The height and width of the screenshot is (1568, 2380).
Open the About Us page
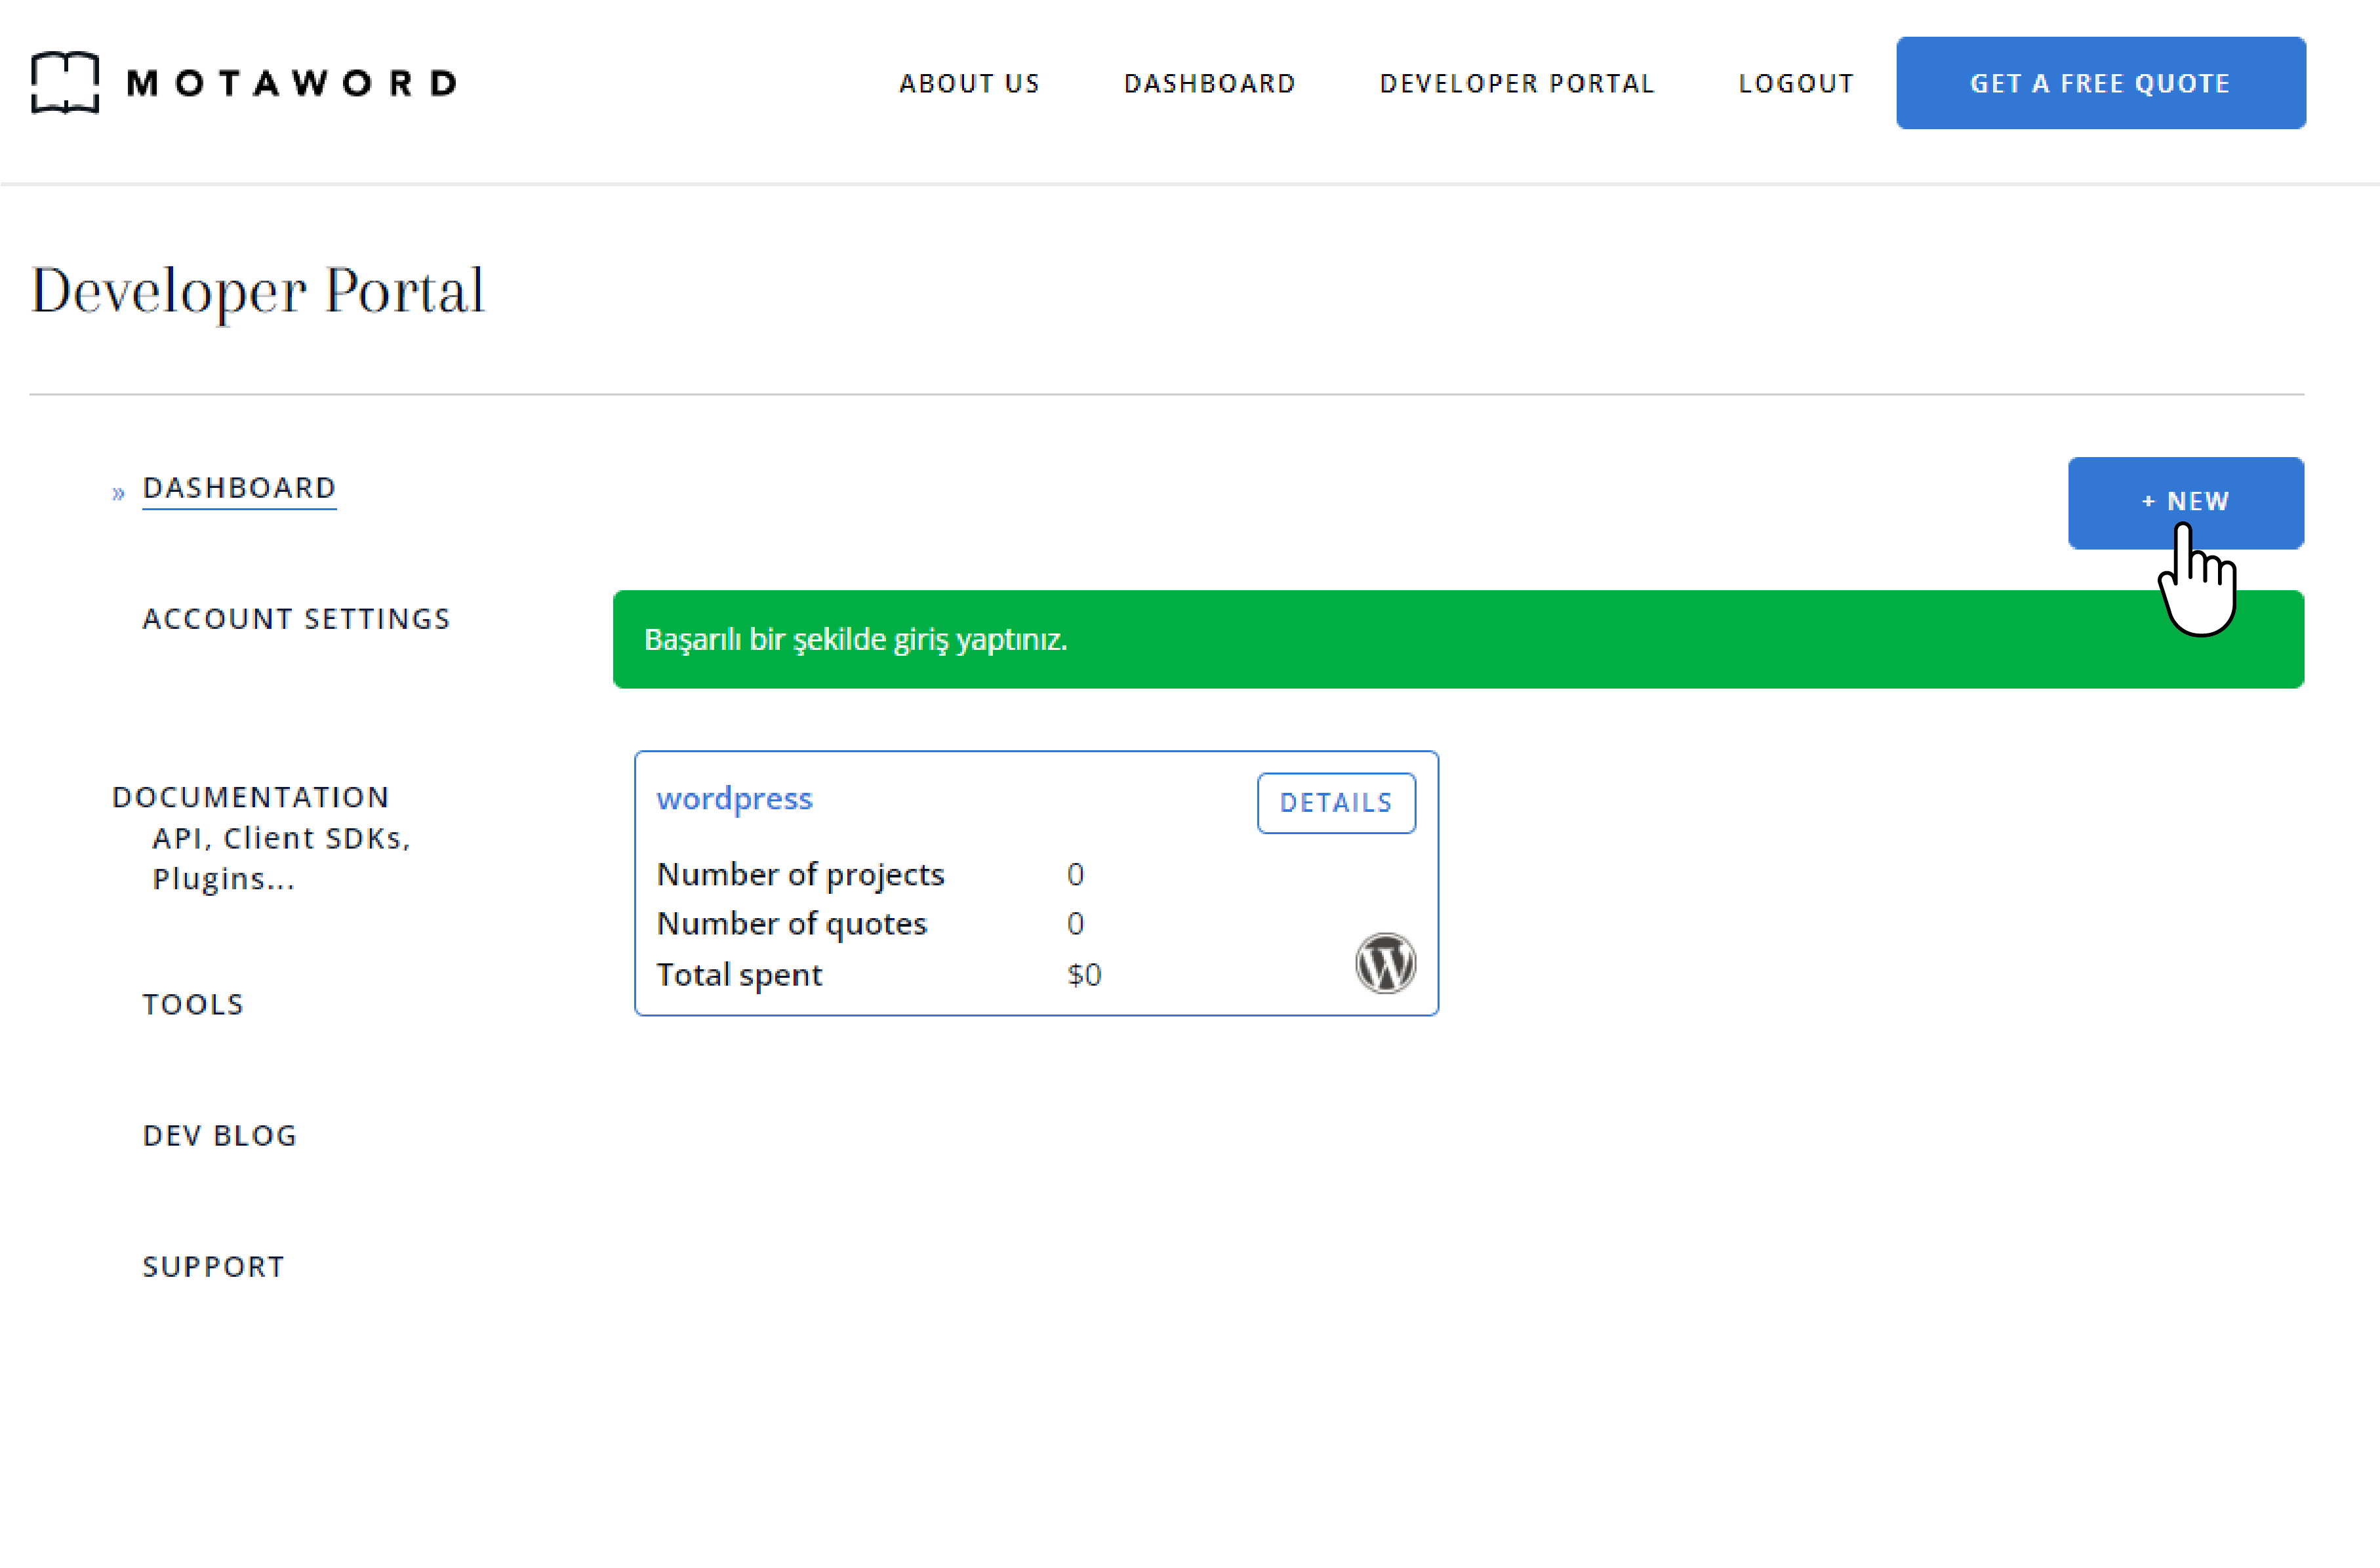pyautogui.click(x=969, y=83)
